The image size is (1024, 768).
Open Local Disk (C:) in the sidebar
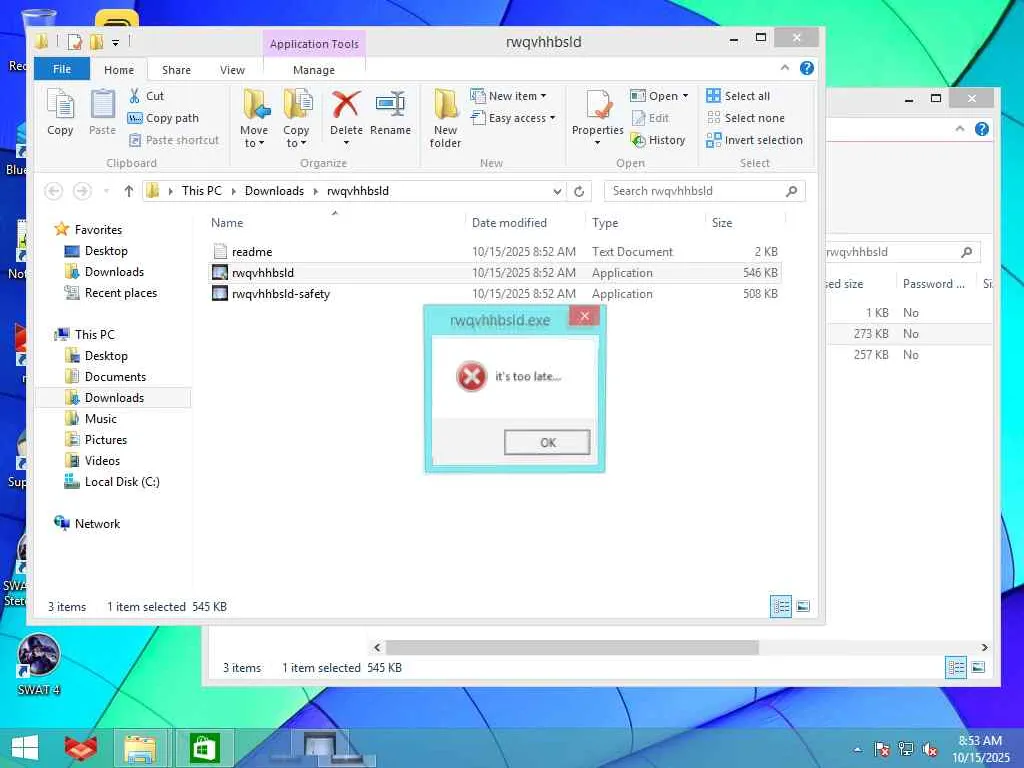click(x=112, y=482)
